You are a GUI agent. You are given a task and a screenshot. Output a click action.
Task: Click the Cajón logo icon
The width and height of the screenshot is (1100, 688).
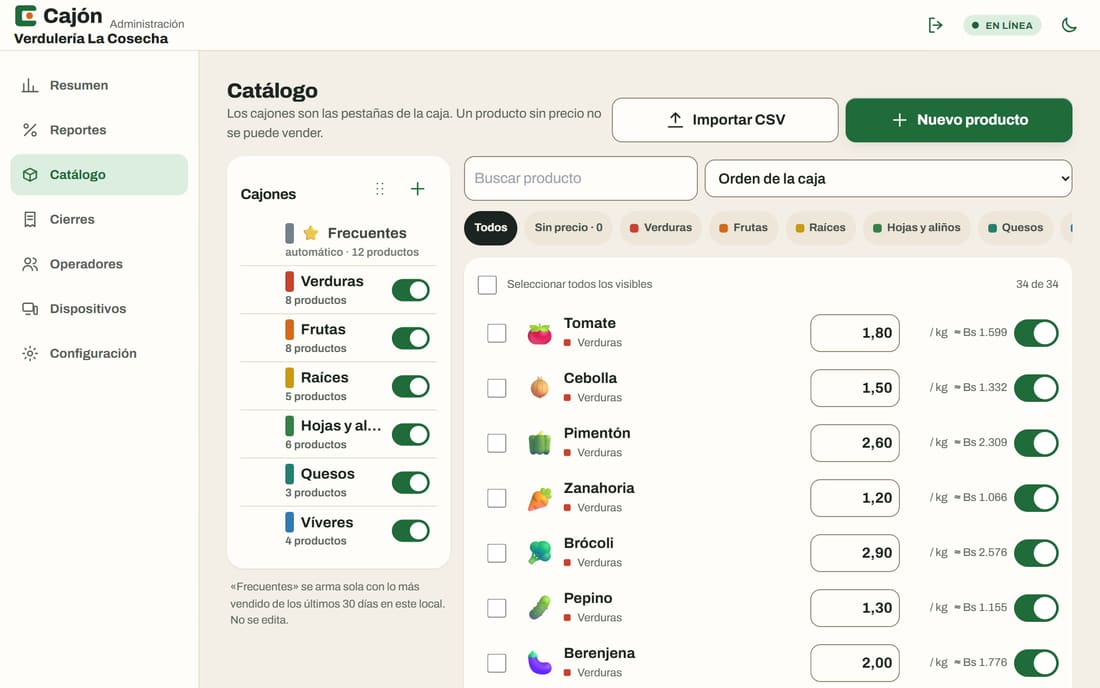coord(25,15)
